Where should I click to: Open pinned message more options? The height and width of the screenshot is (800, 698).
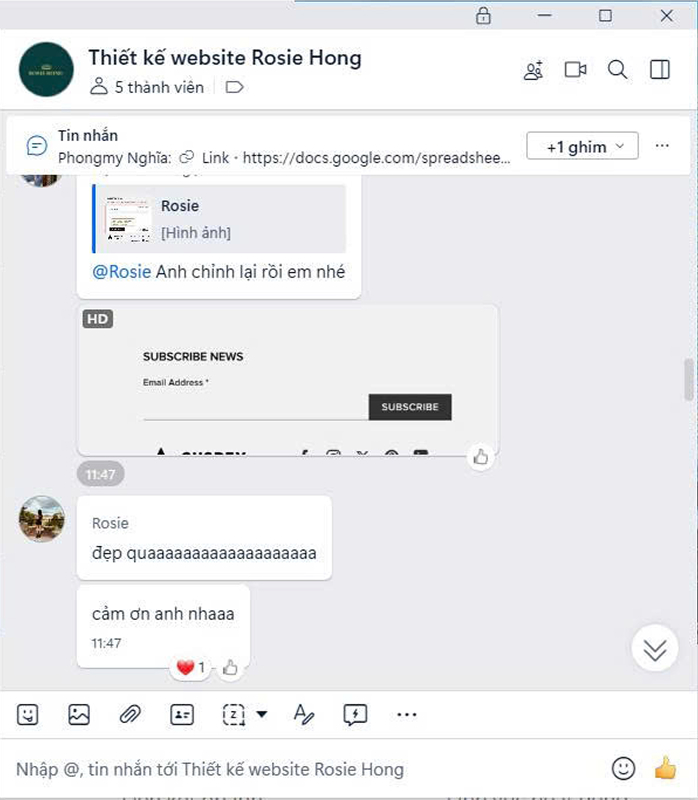pyautogui.click(x=662, y=146)
